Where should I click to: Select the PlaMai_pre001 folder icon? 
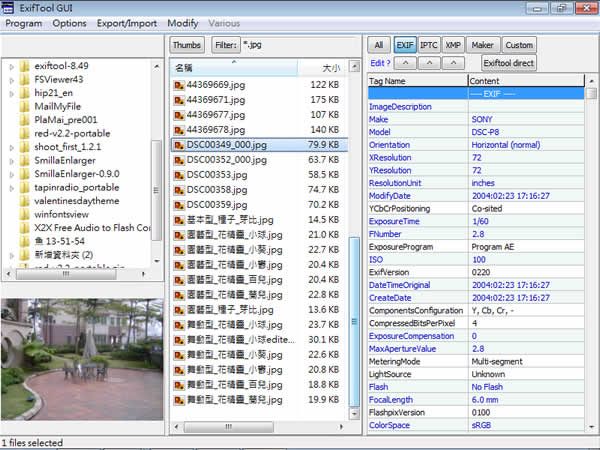[x=24, y=120]
